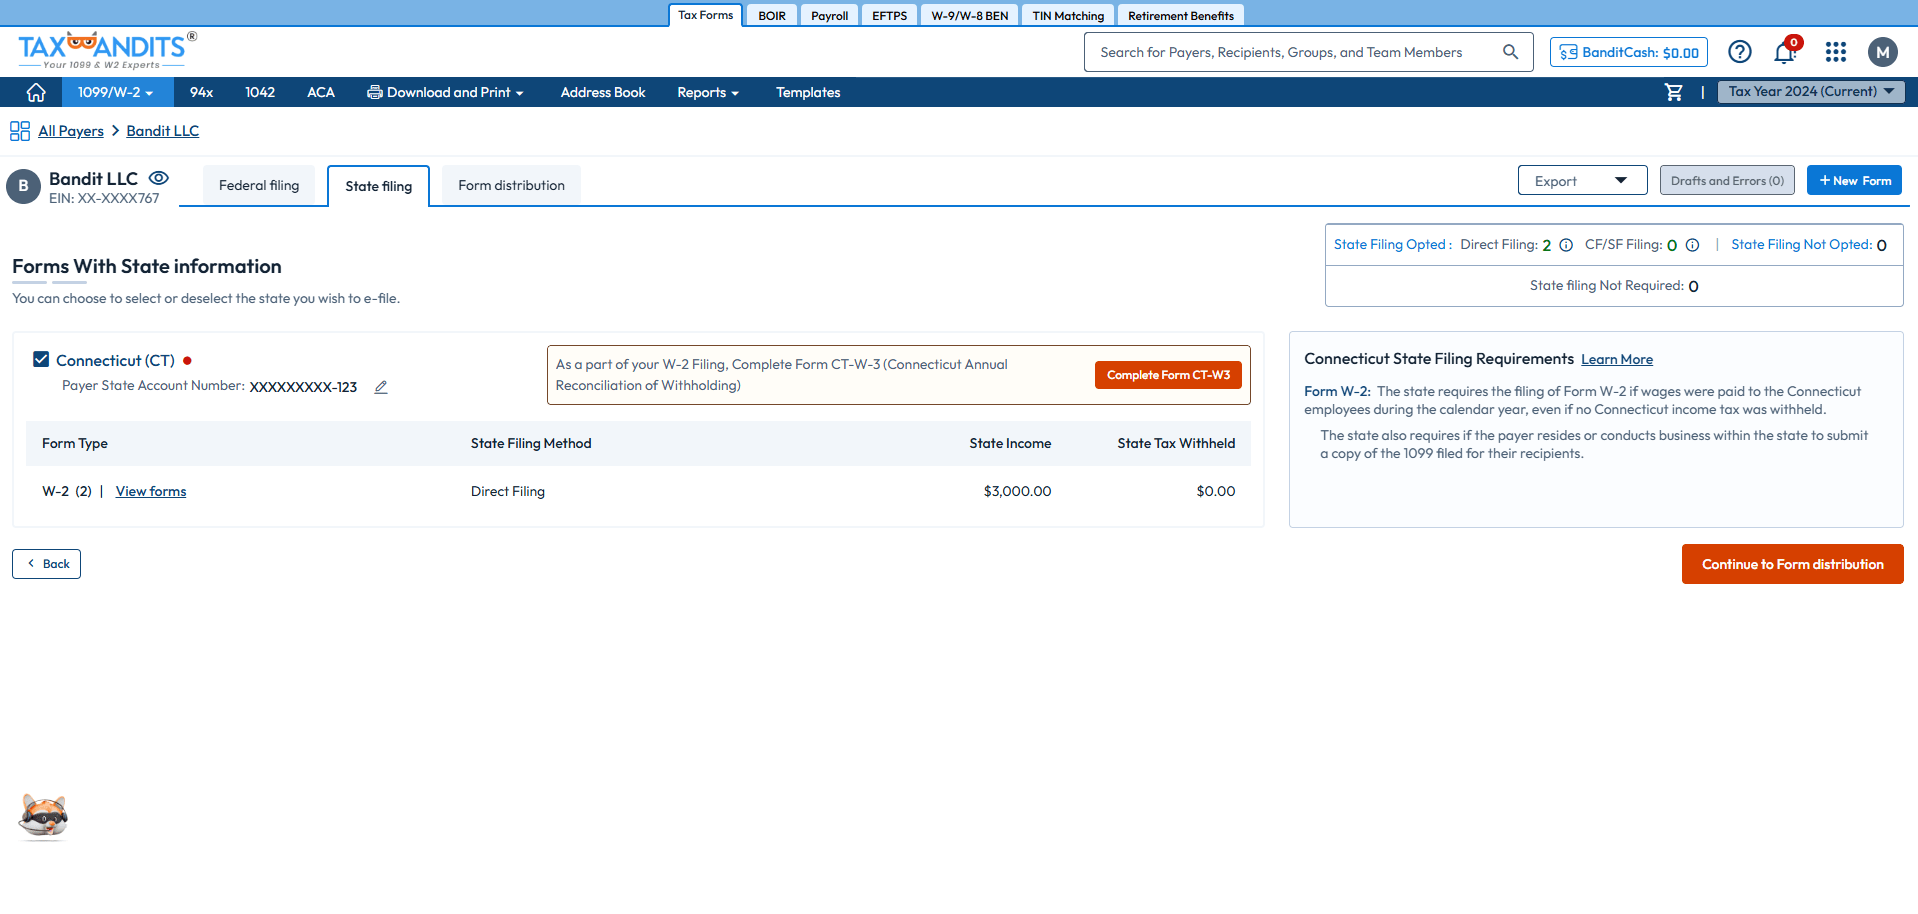
Task: Open the shopping cart icon
Action: (x=1673, y=92)
